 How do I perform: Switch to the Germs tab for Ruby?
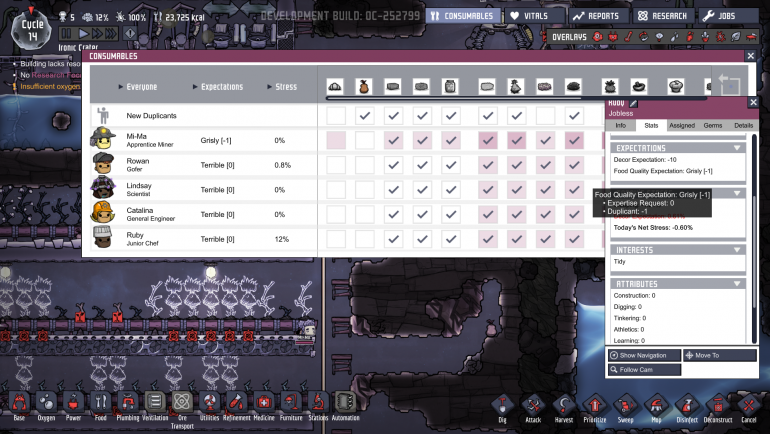(713, 126)
